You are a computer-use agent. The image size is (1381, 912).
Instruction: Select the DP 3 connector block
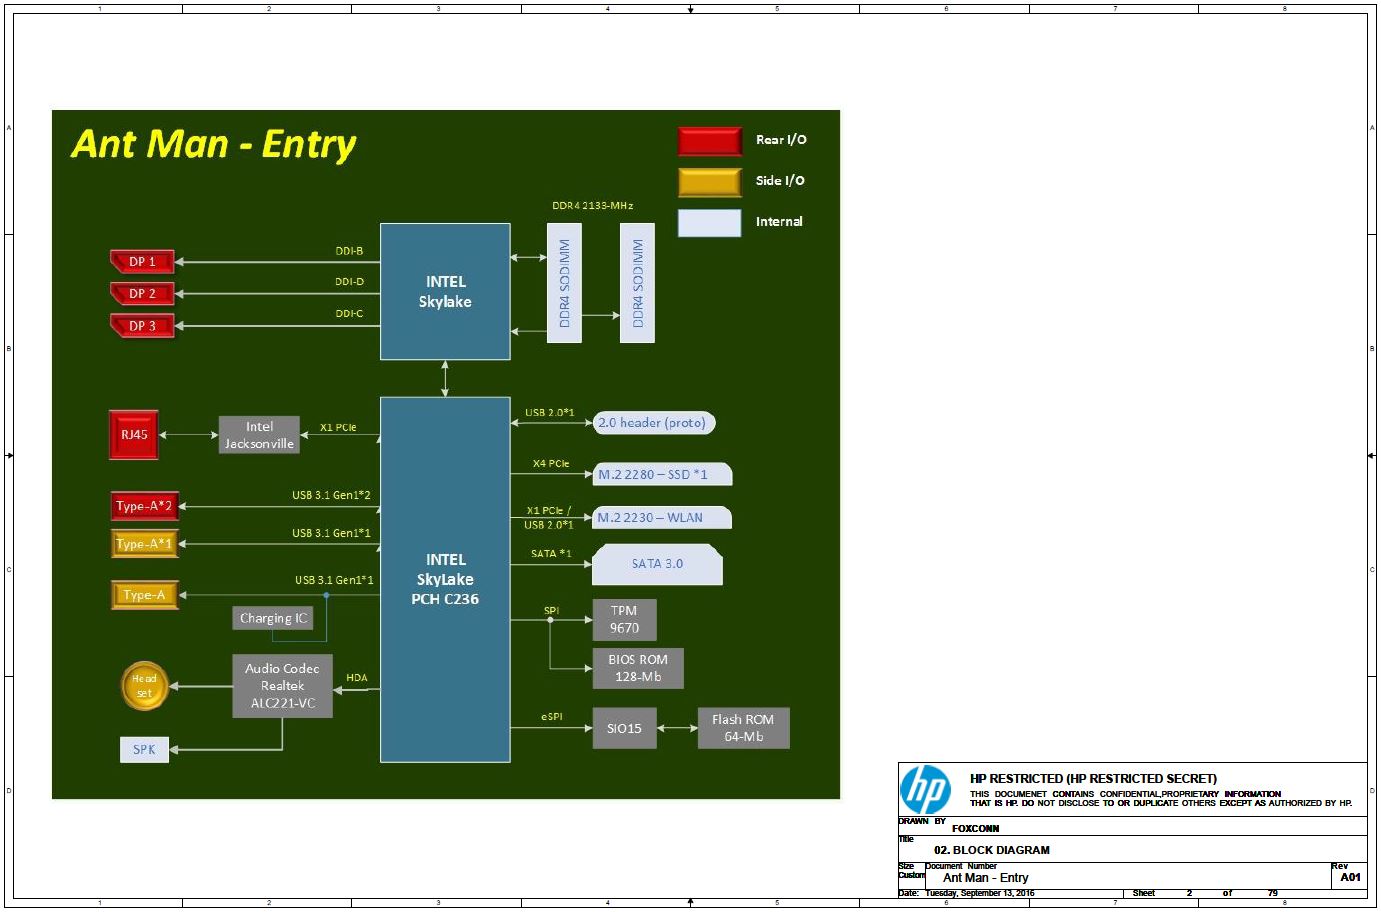click(142, 326)
